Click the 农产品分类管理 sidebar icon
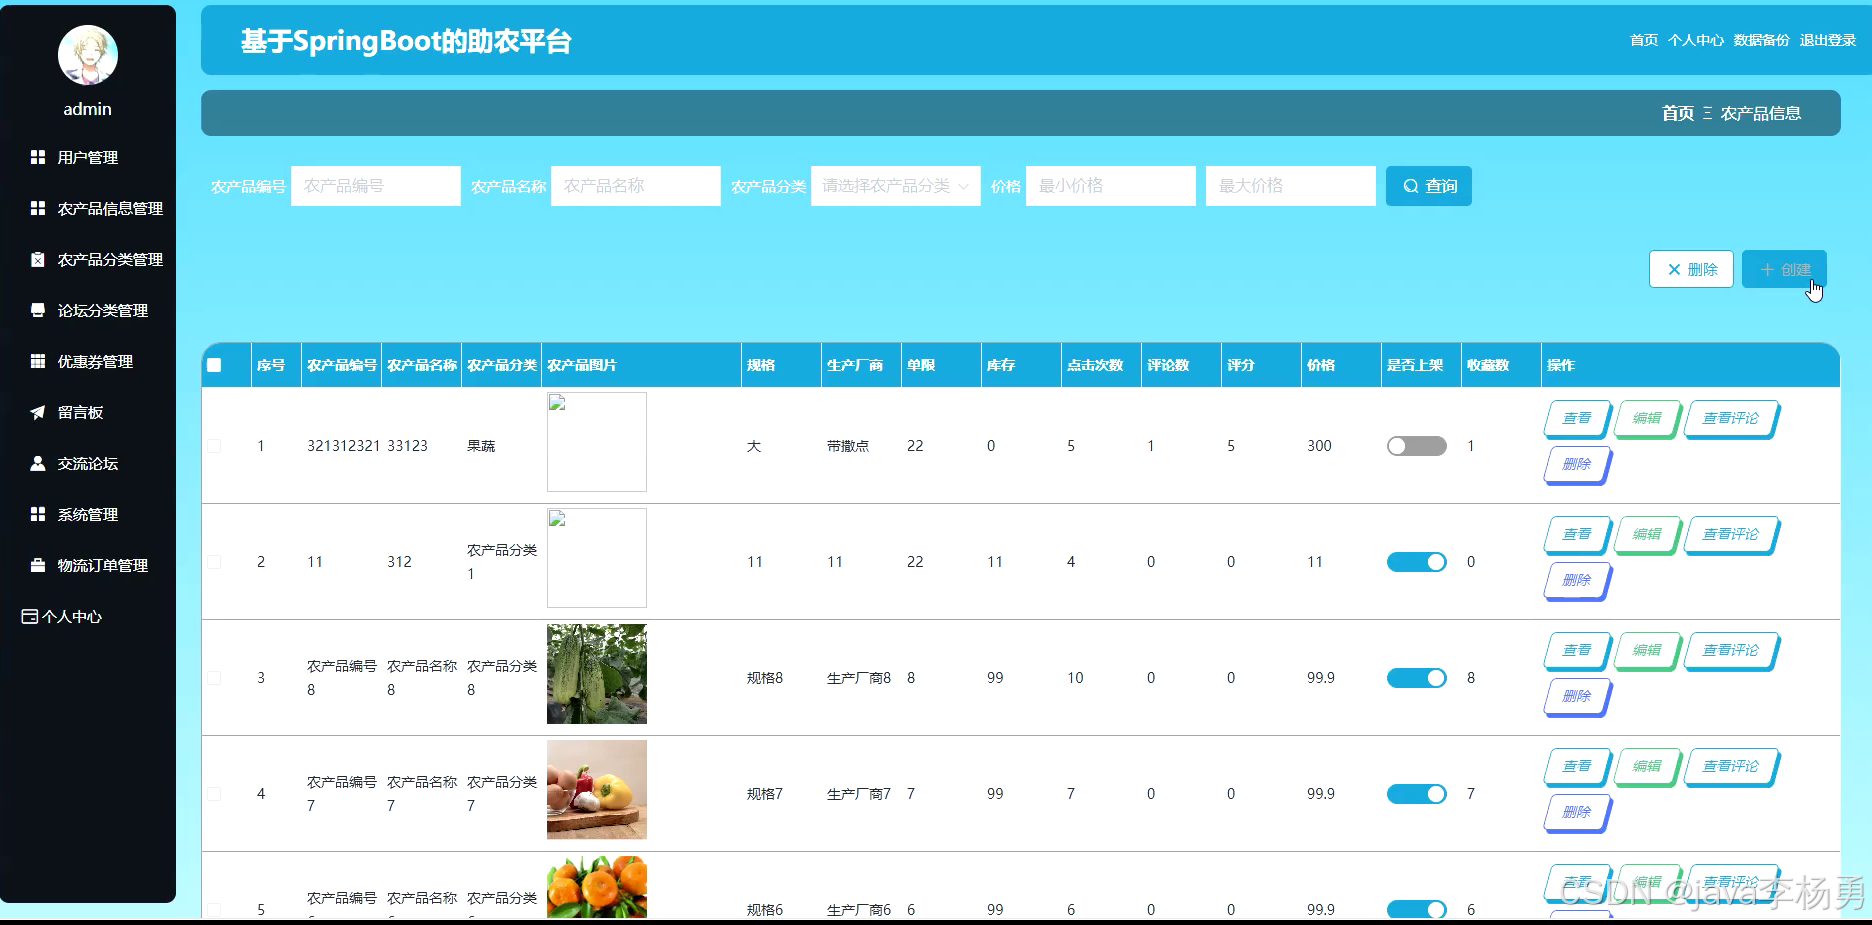1872x925 pixels. [38, 259]
